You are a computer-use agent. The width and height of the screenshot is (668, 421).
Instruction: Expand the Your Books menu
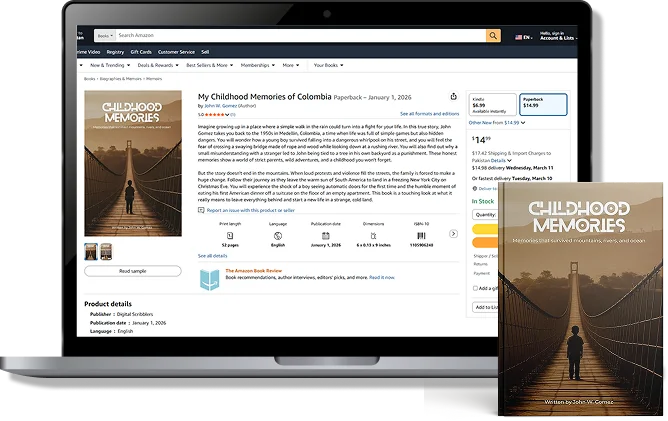pos(328,65)
